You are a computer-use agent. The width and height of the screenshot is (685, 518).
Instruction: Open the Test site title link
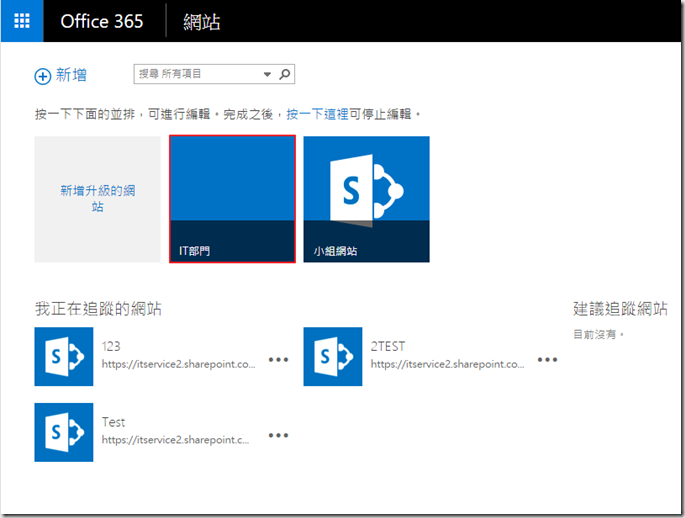click(113, 422)
